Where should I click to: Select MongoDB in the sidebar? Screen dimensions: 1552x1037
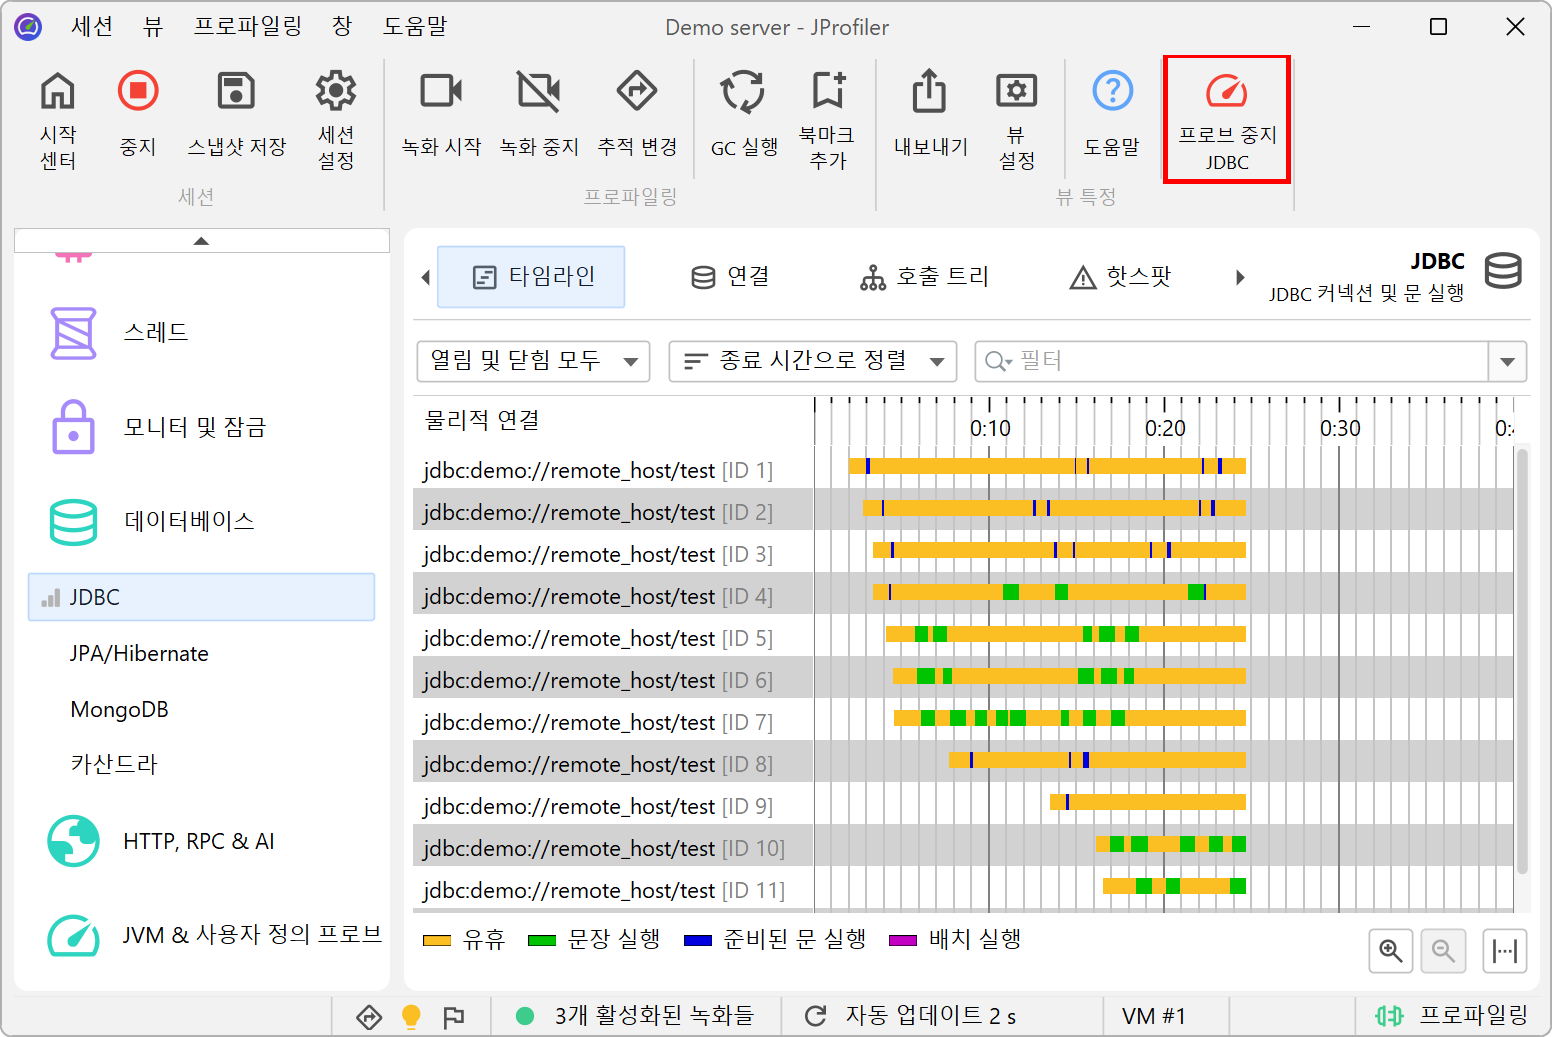[x=119, y=709]
